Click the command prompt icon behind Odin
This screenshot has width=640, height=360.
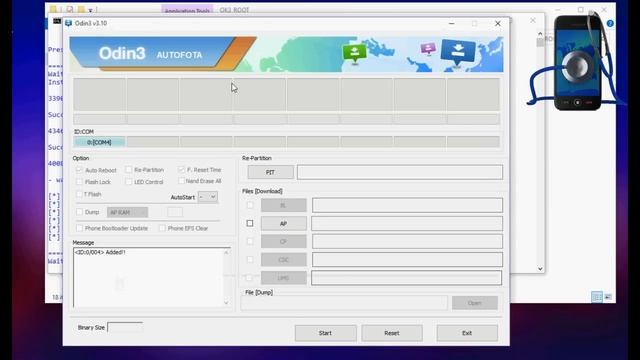pyautogui.click(x=57, y=21)
